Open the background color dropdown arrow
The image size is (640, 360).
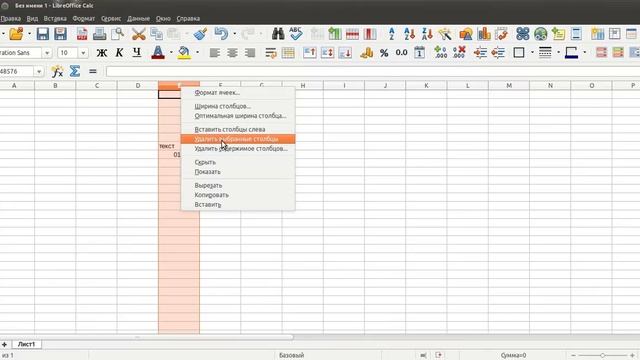click(x=198, y=53)
